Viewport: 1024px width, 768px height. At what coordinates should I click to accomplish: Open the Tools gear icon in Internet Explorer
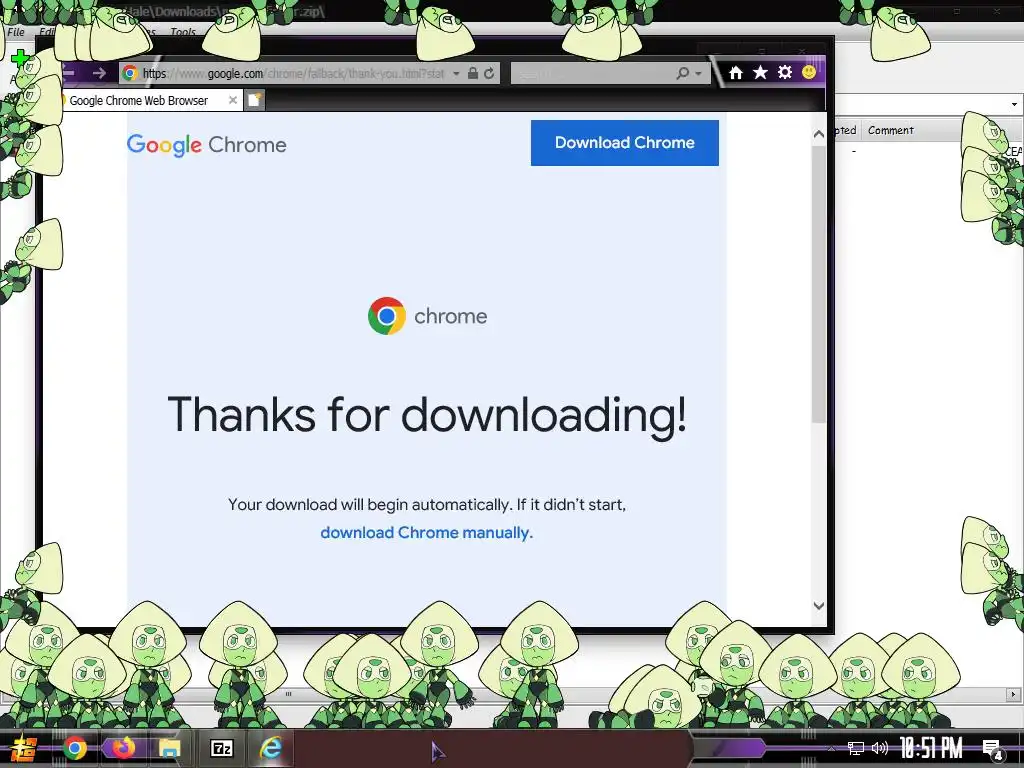coord(785,72)
